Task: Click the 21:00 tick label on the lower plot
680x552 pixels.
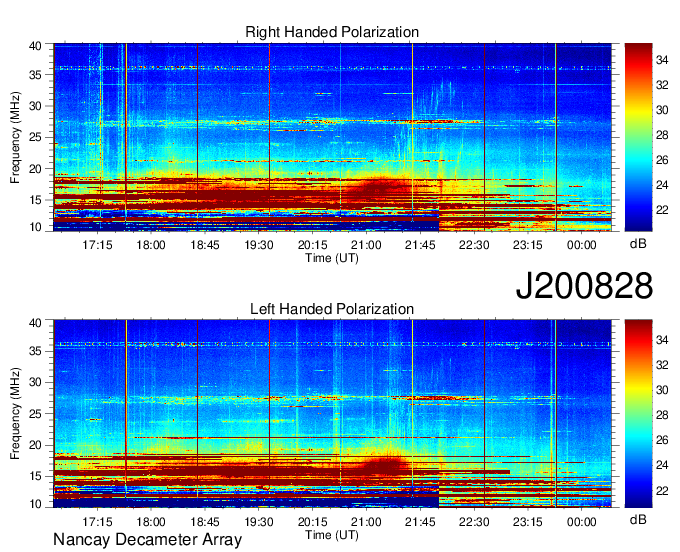Action: click(366, 522)
